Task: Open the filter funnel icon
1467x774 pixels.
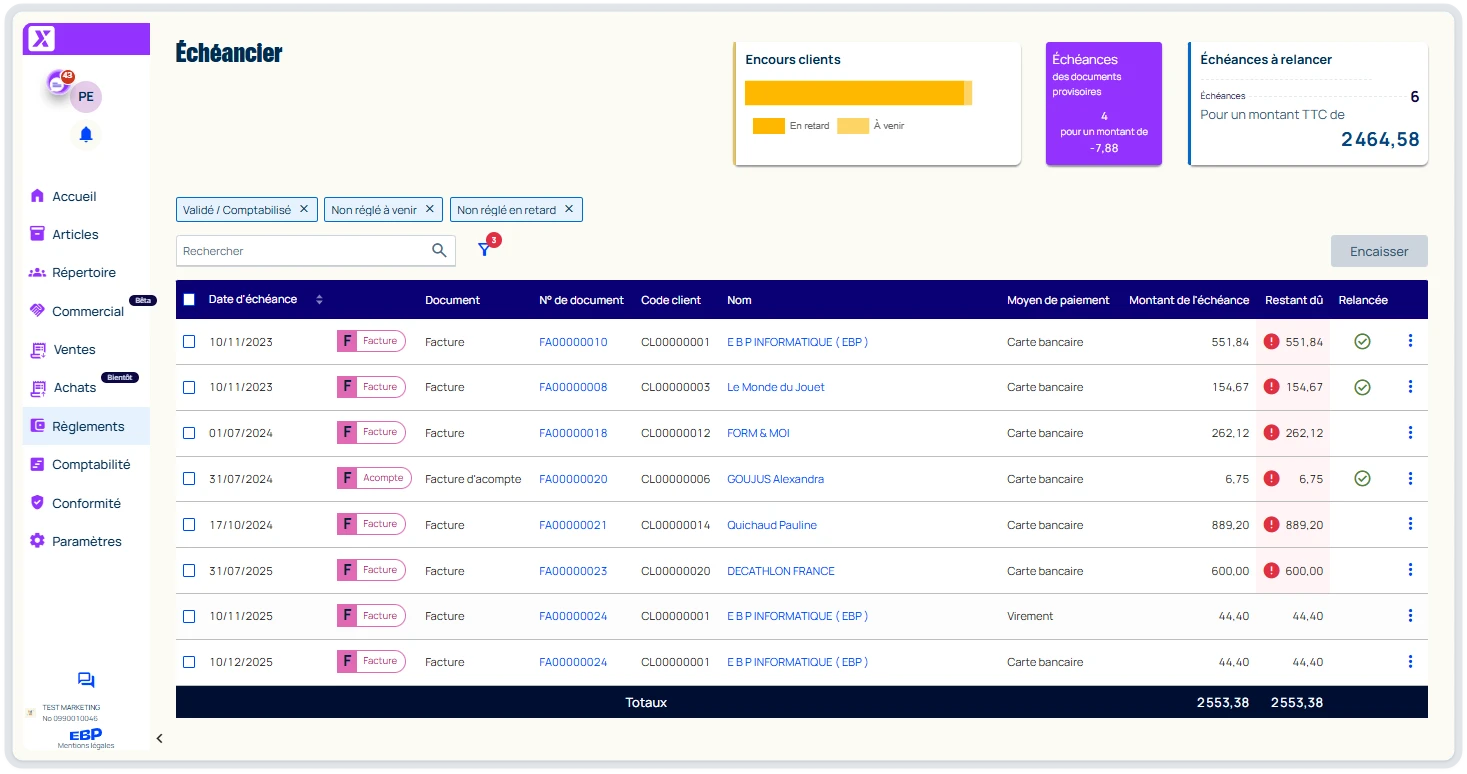Action: point(484,250)
